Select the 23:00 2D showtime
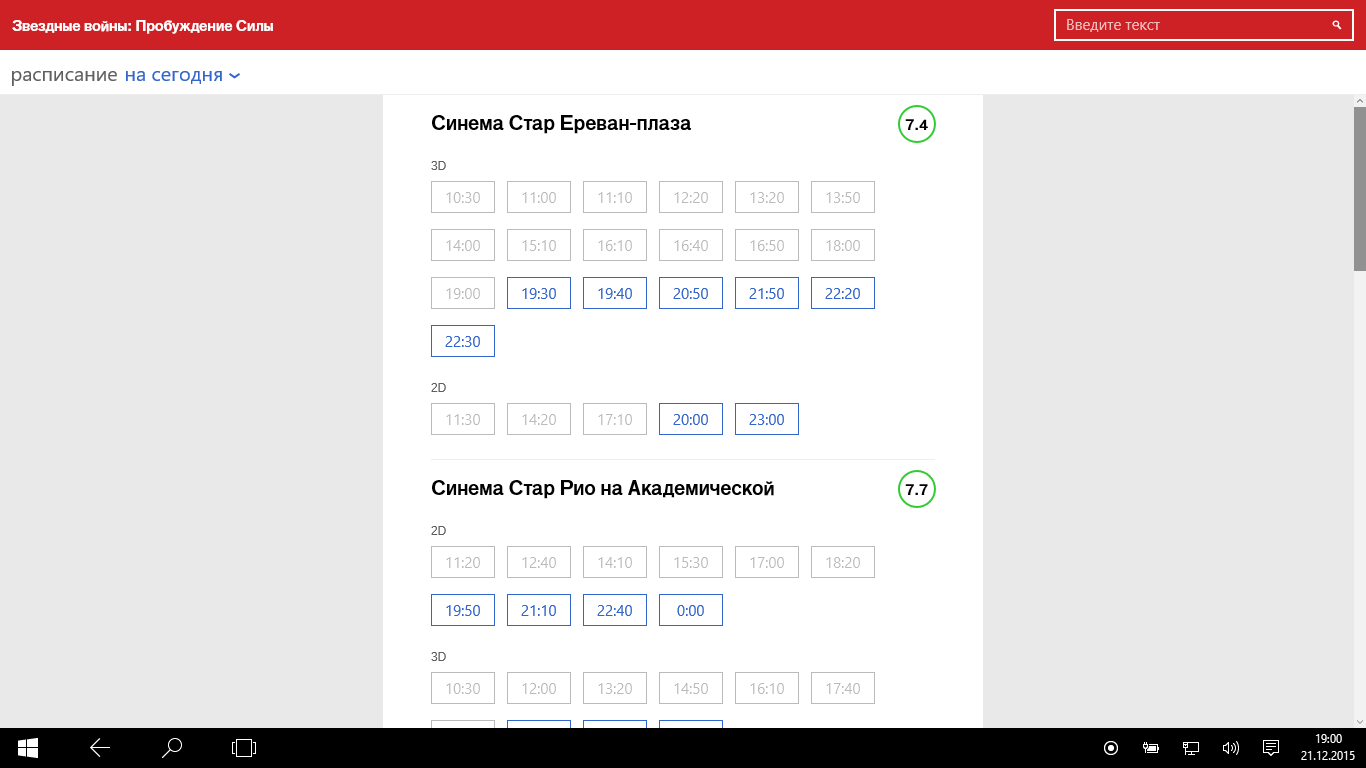1366x768 pixels. 767,419
